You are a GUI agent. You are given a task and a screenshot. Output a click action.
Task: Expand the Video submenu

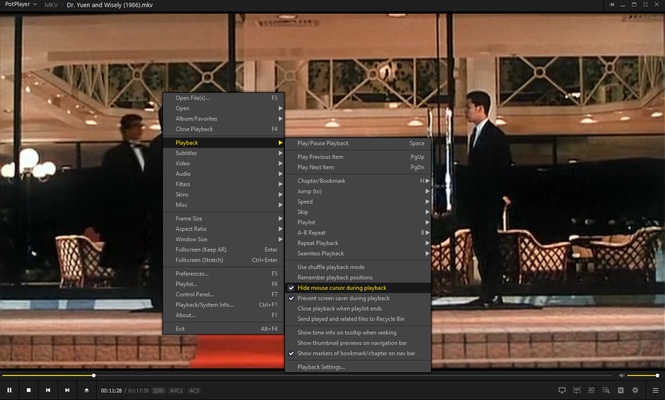(x=224, y=163)
